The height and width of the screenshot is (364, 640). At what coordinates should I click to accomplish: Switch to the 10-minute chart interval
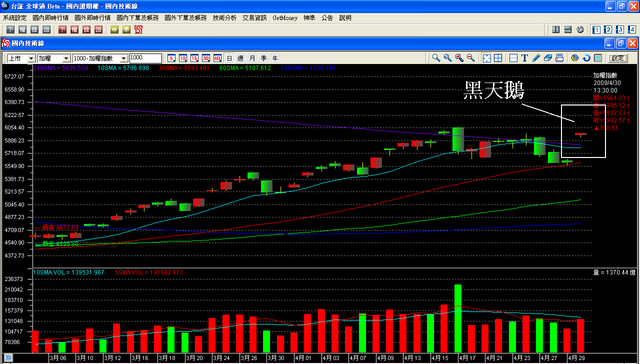pyautogui.click(x=183, y=58)
